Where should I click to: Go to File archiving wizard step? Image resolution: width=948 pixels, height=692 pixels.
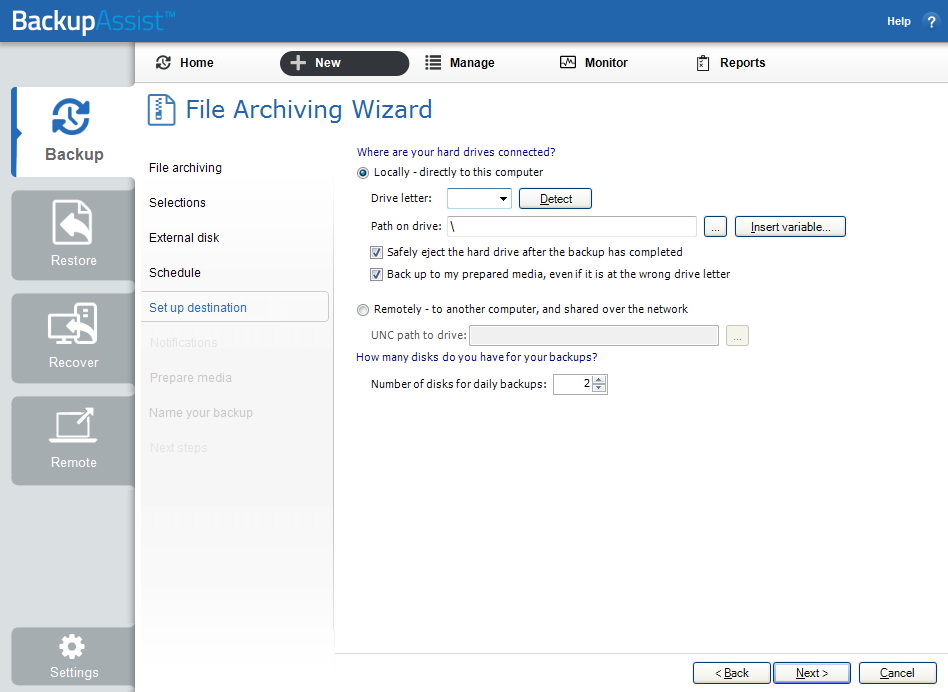click(x=186, y=168)
